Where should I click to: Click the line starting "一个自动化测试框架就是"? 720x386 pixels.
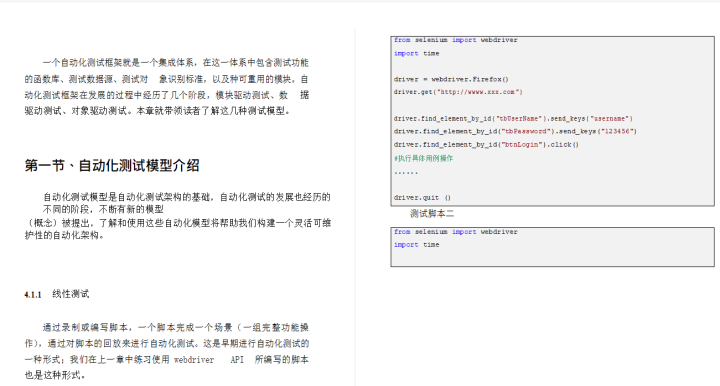tap(175, 62)
